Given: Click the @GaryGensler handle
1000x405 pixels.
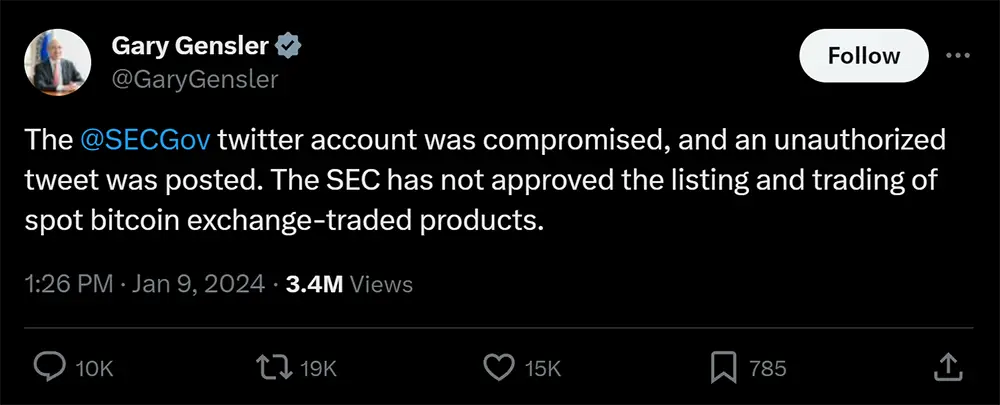Looking at the screenshot, I should pyautogui.click(x=194, y=79).
